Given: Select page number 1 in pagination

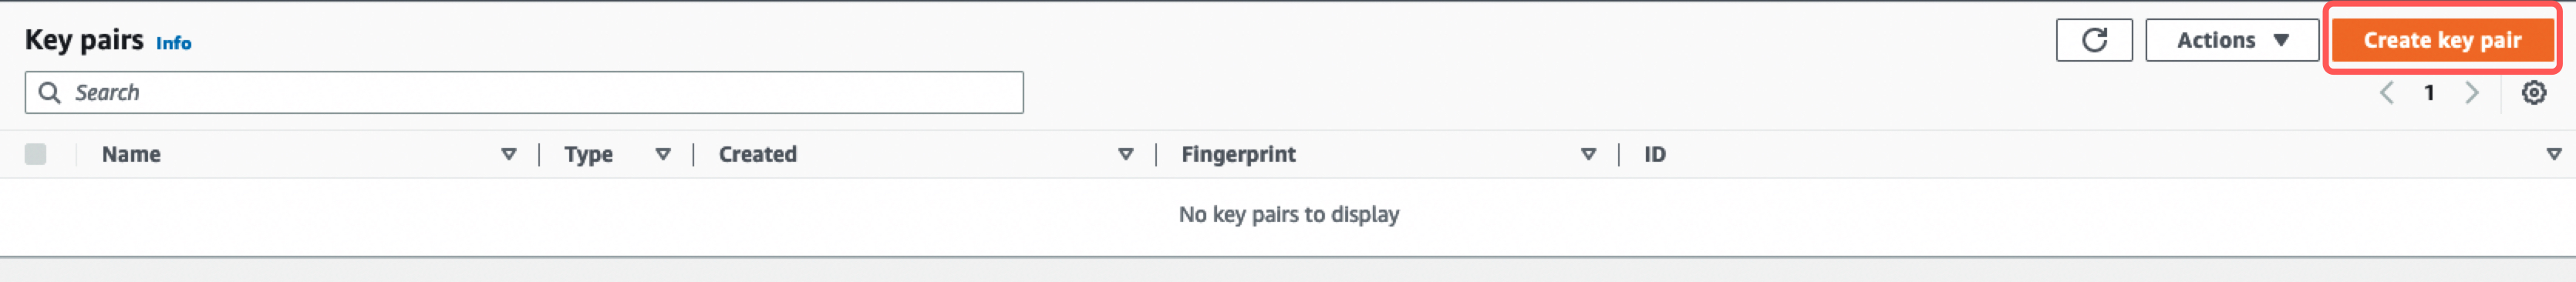Looking at the screenshot, I should click(2429, 93).
